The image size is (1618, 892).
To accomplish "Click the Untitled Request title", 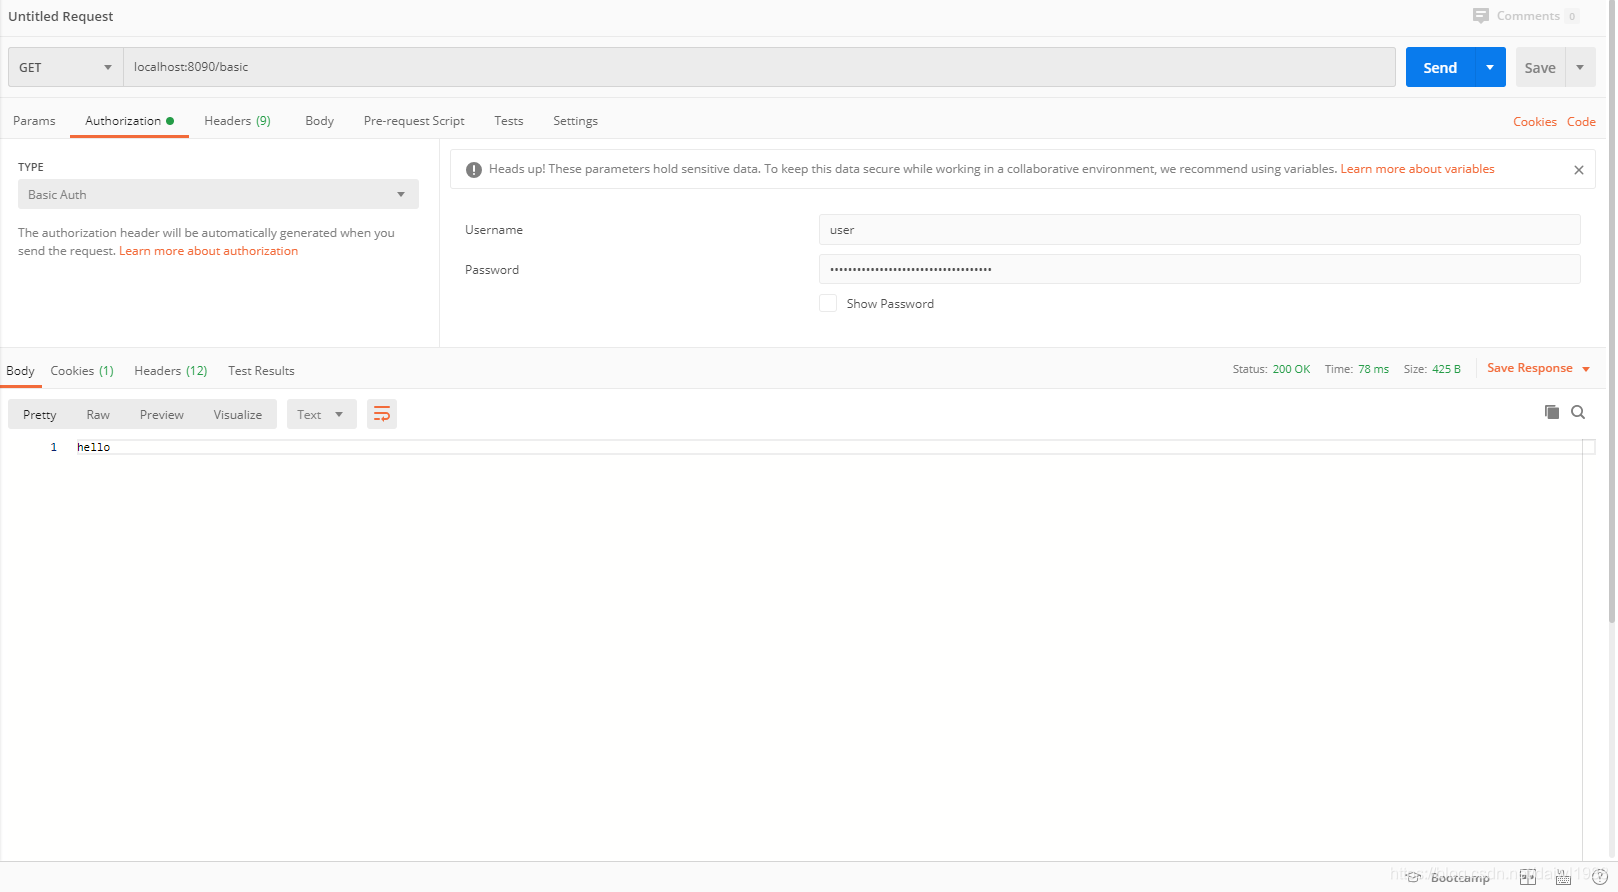I will tap(61, 16).
